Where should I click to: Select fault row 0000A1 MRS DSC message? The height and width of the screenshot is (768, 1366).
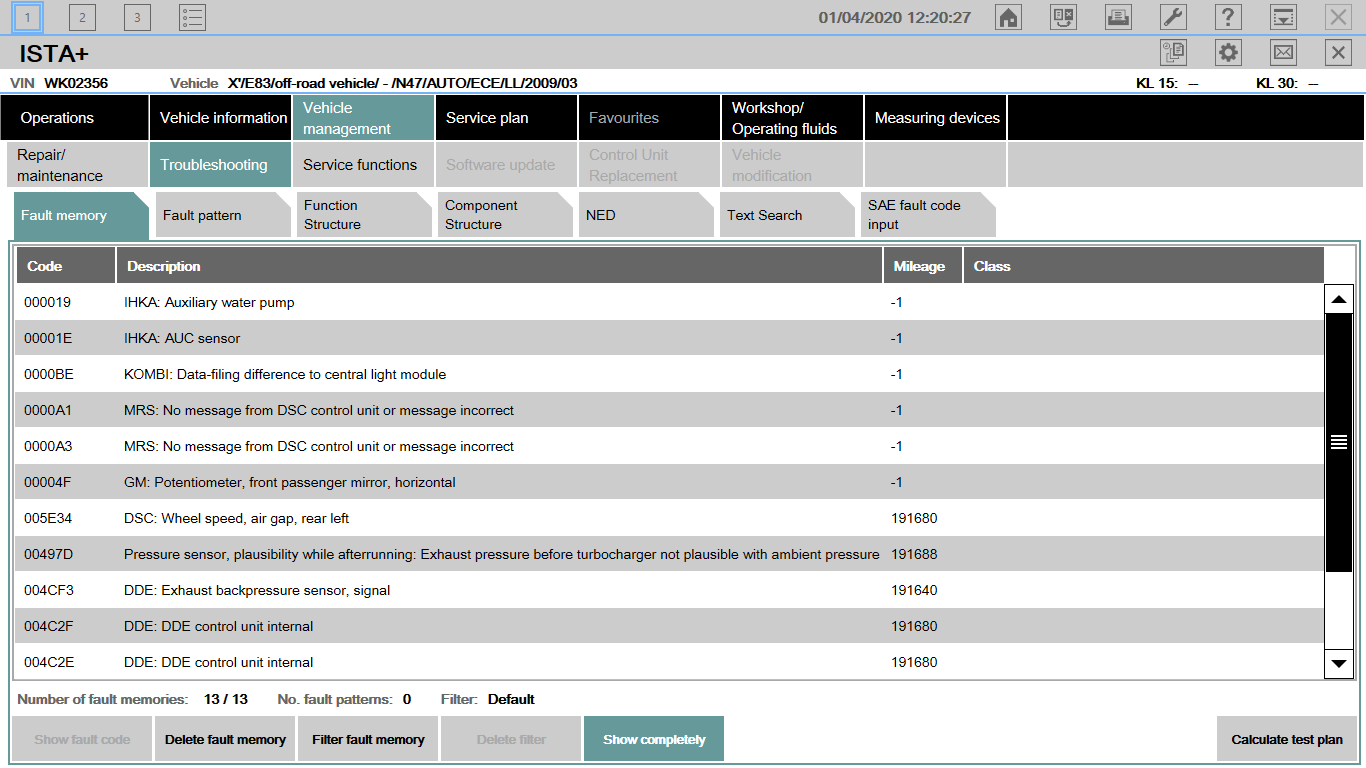click(x=670, y=410)
